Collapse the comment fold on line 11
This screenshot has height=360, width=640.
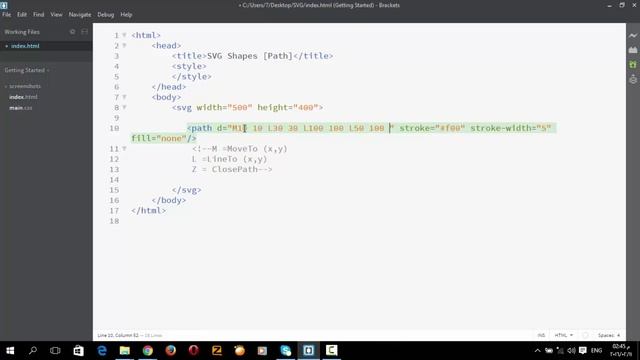124,149
